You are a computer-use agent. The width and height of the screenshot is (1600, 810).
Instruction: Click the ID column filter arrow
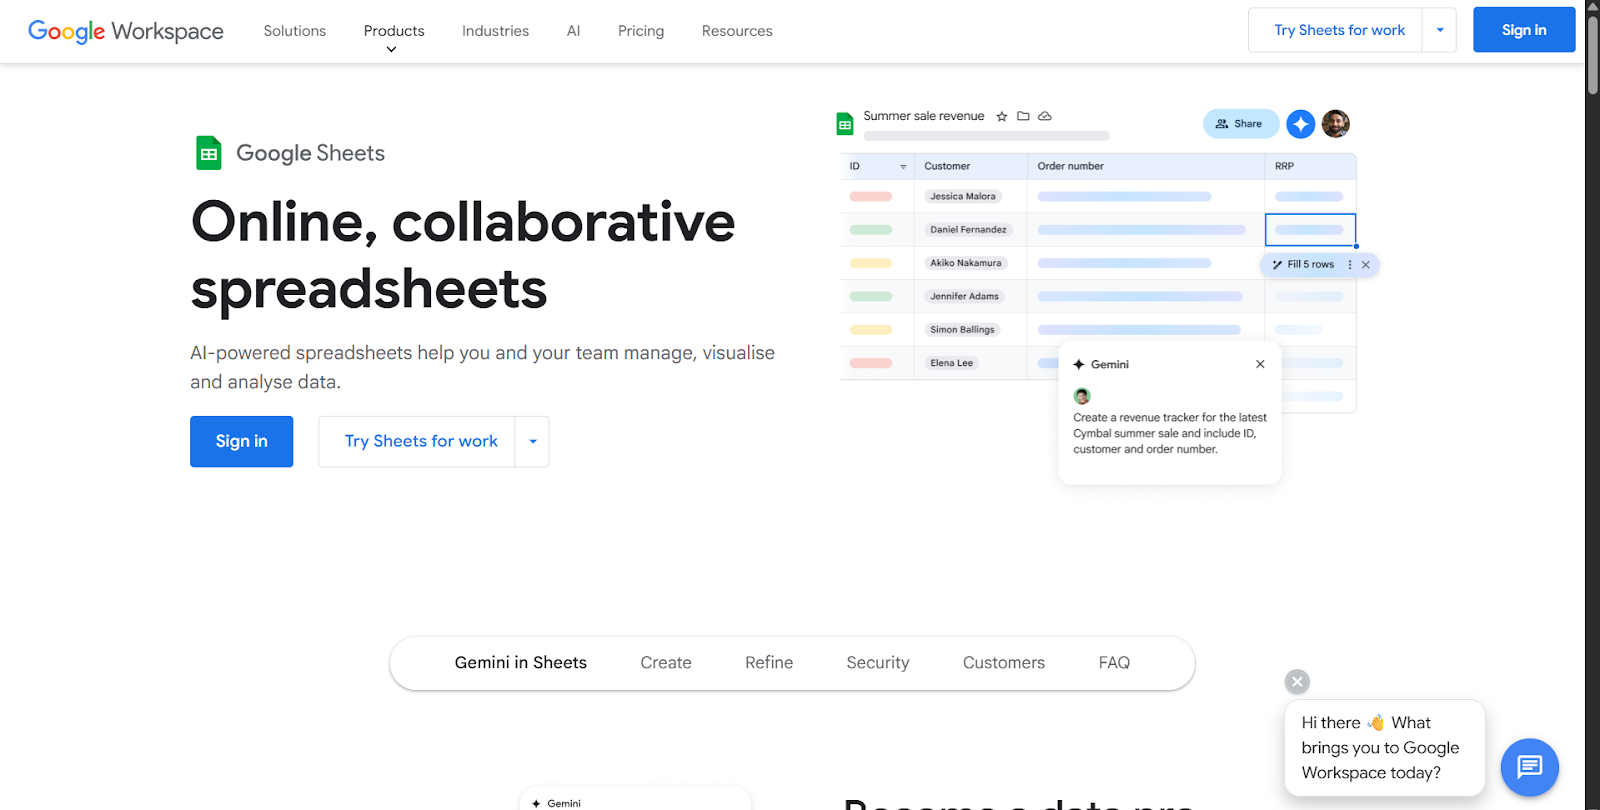pyautogui.click(x=903, y=167)
